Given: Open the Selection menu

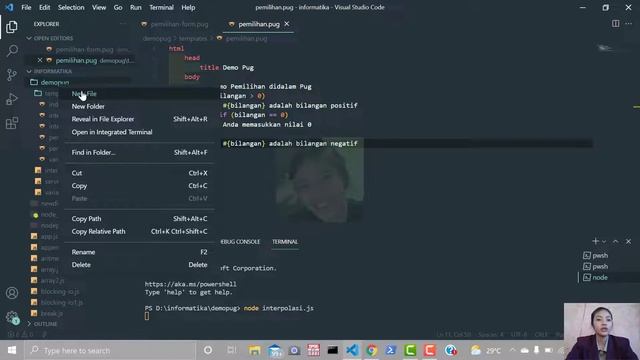Looking at the screenshot, I should coord(71,7).
